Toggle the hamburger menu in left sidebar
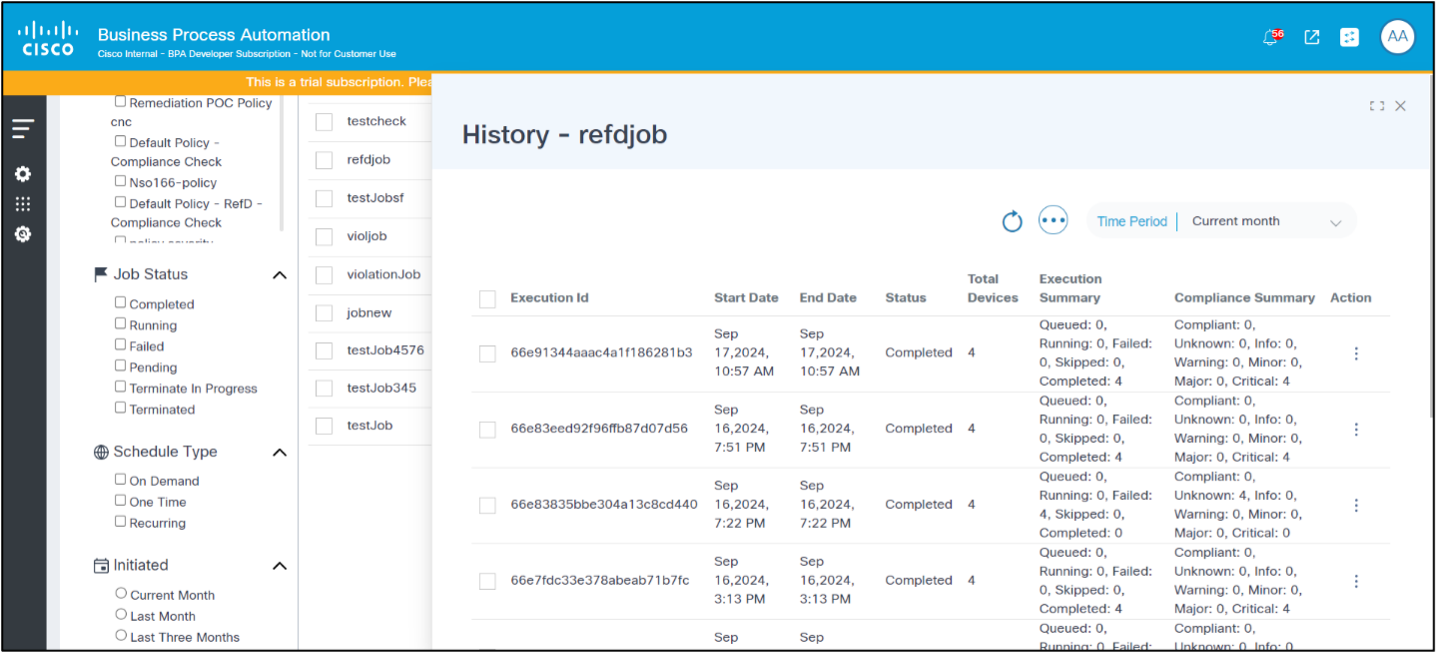 (x=23, y=129)
